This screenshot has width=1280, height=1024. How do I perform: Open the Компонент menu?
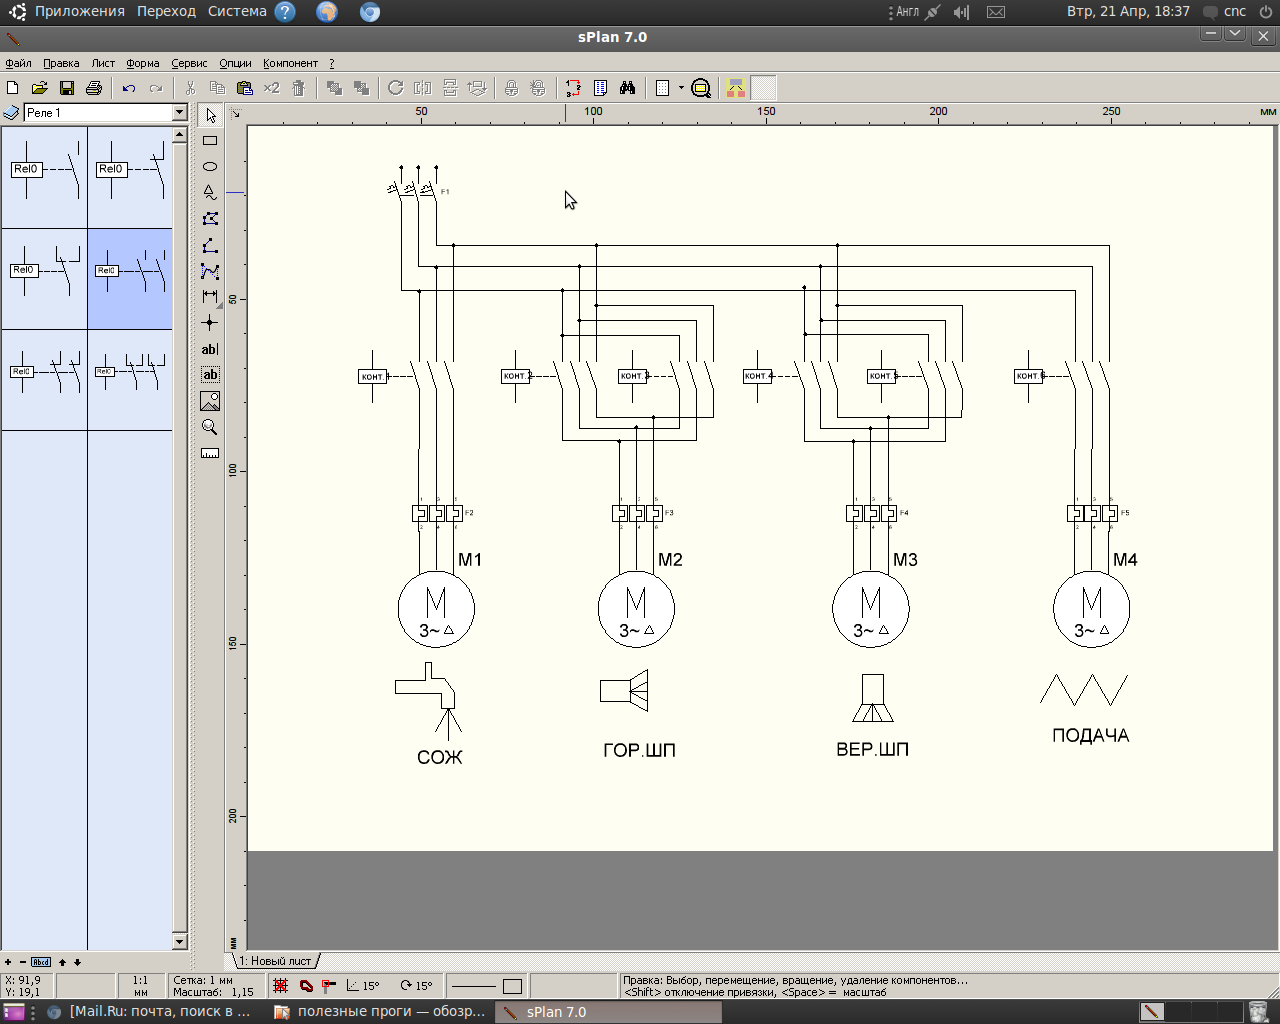click(x=290, y=63)
